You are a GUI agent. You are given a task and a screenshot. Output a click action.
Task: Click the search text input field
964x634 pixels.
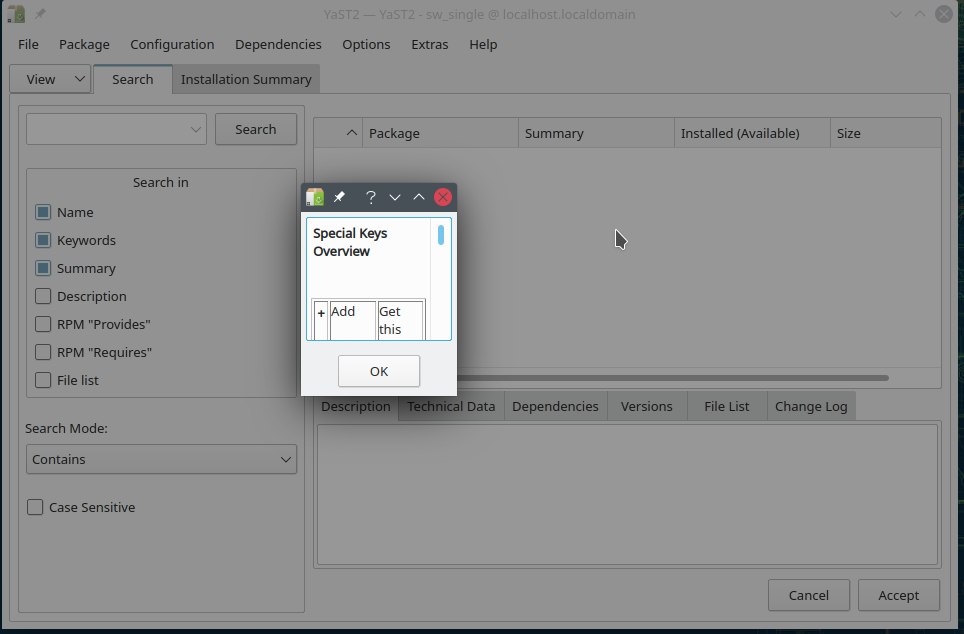[x=107, y=129]
